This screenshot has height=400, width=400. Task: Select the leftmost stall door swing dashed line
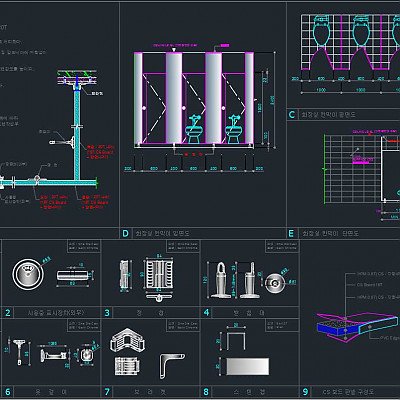pyautogui.click(x=154, y=108)
